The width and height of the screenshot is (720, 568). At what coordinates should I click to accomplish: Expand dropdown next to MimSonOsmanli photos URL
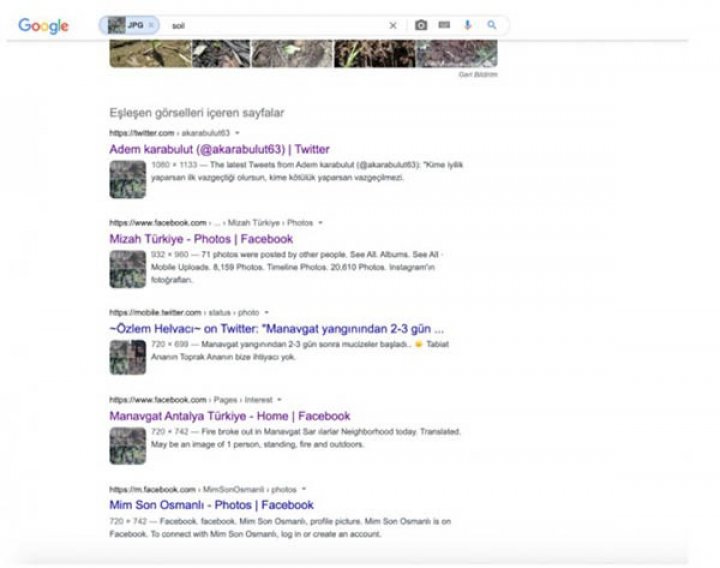304,489
